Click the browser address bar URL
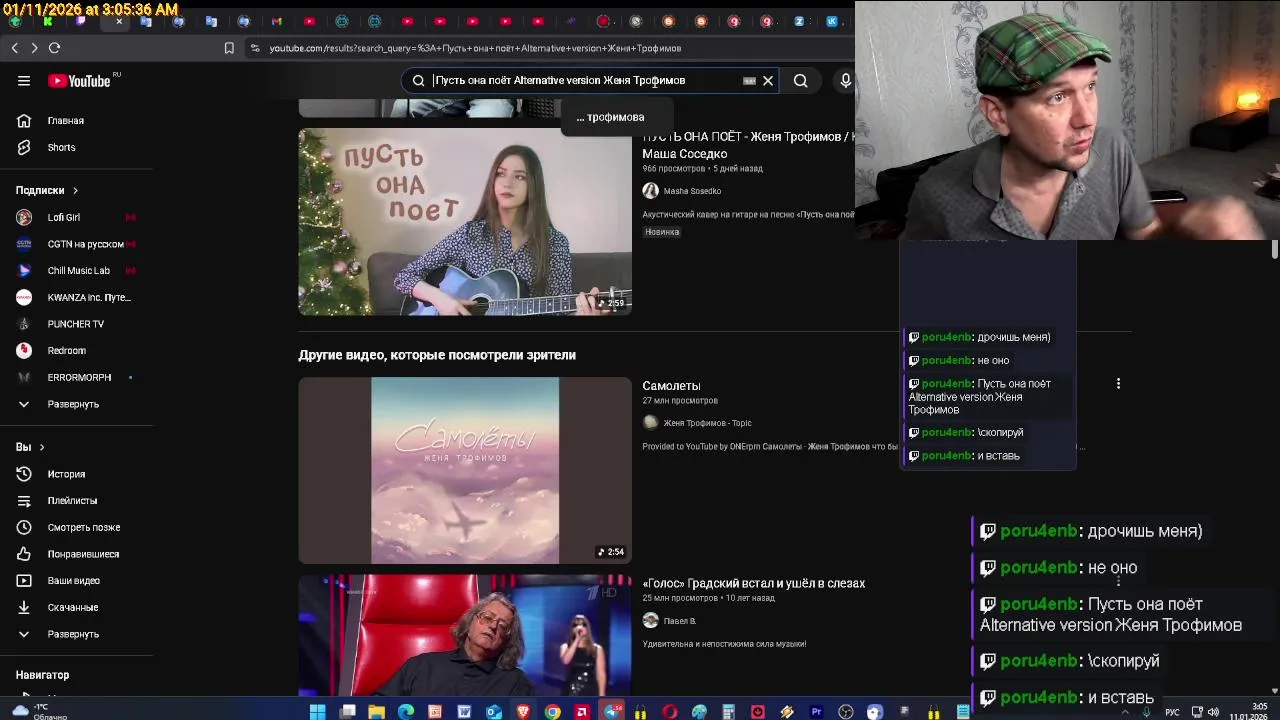This screenshot has height=720, width=1280. pyautogui.click(x=475, y=48)
